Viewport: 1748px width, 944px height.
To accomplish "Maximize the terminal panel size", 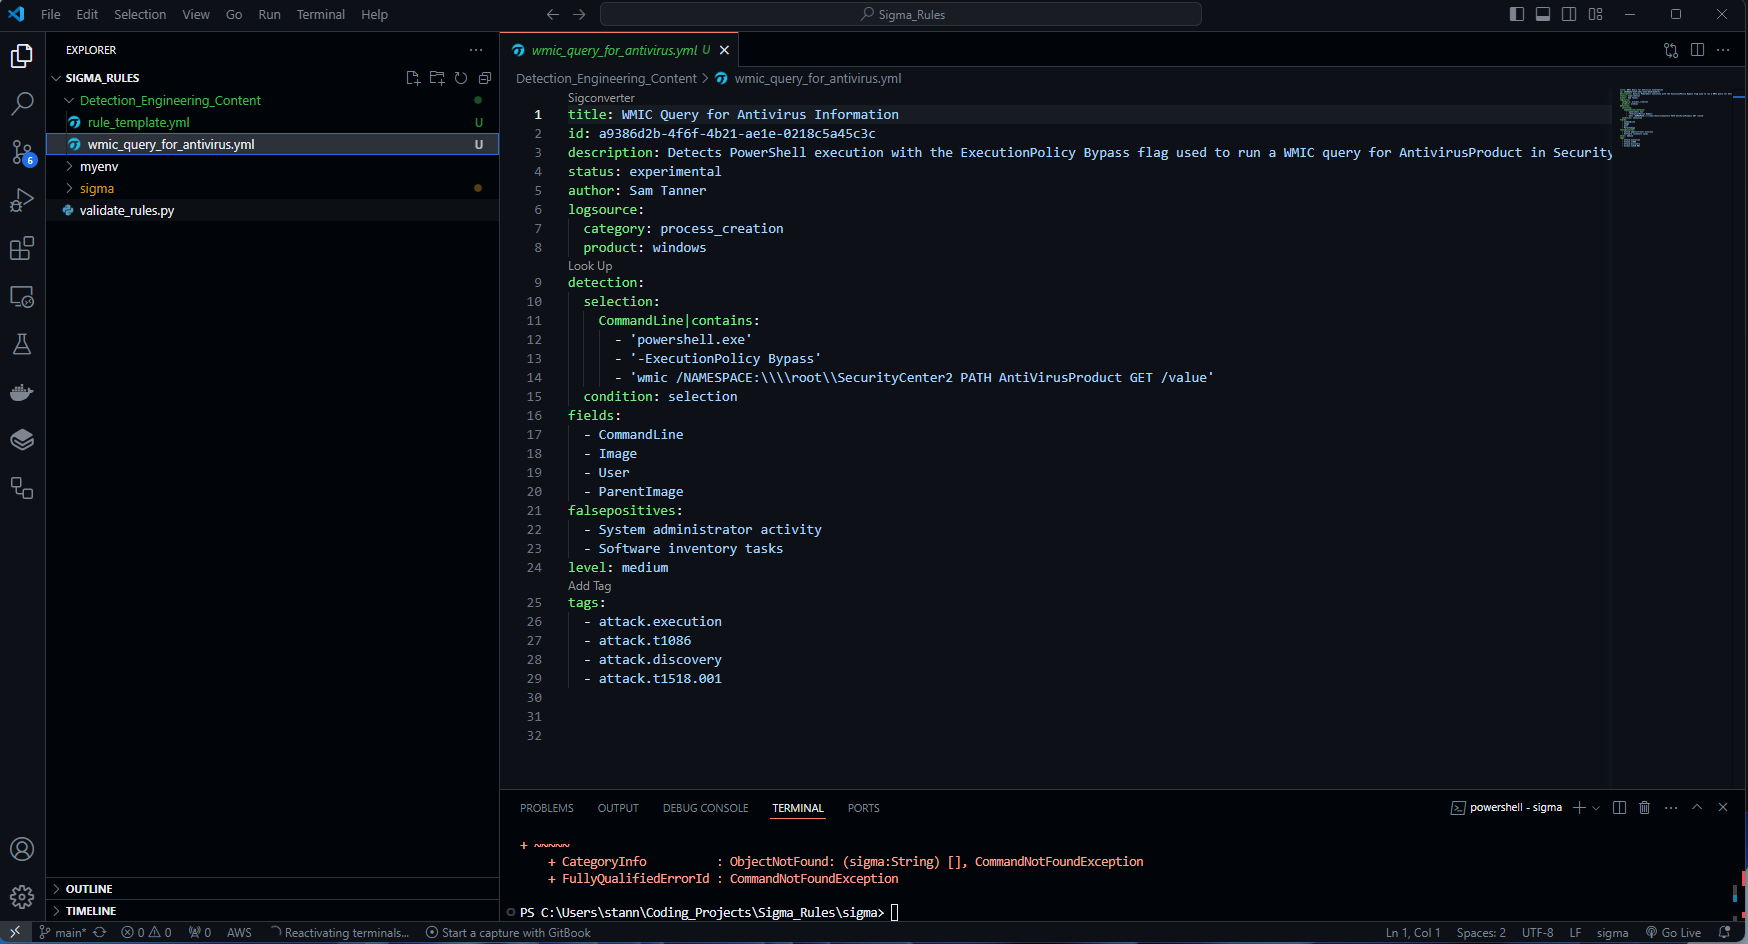I will click(1697, 808).
